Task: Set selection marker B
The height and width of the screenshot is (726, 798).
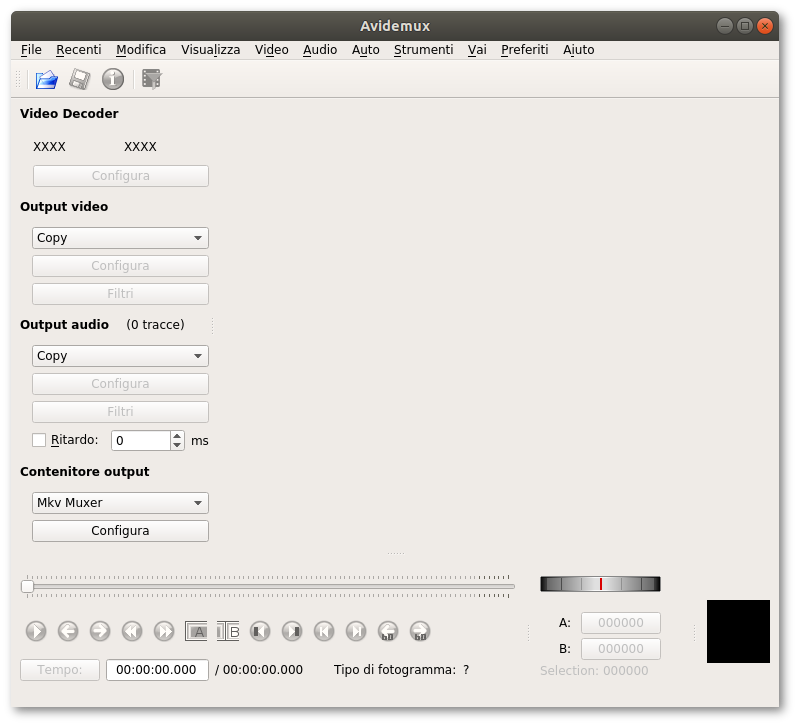Action: click(x=229, y=631)
